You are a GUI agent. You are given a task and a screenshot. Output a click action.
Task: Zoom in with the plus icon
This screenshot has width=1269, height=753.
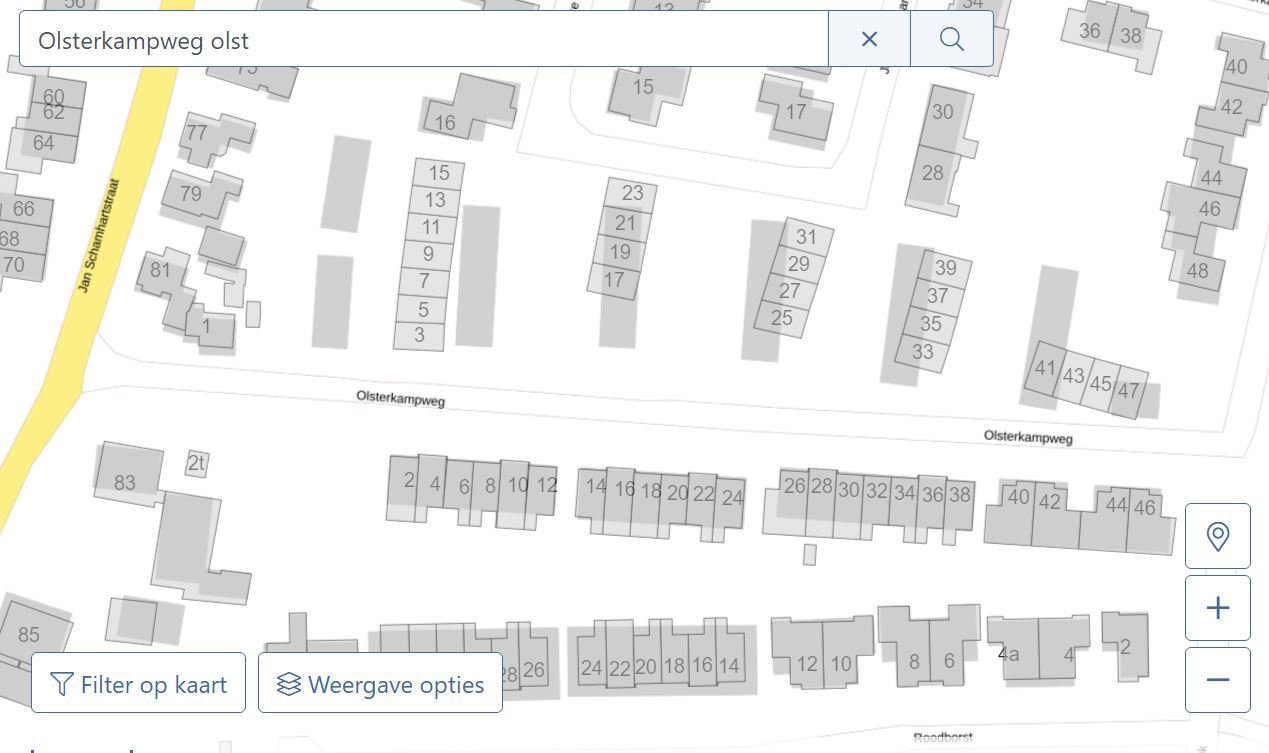[1217, 608]
